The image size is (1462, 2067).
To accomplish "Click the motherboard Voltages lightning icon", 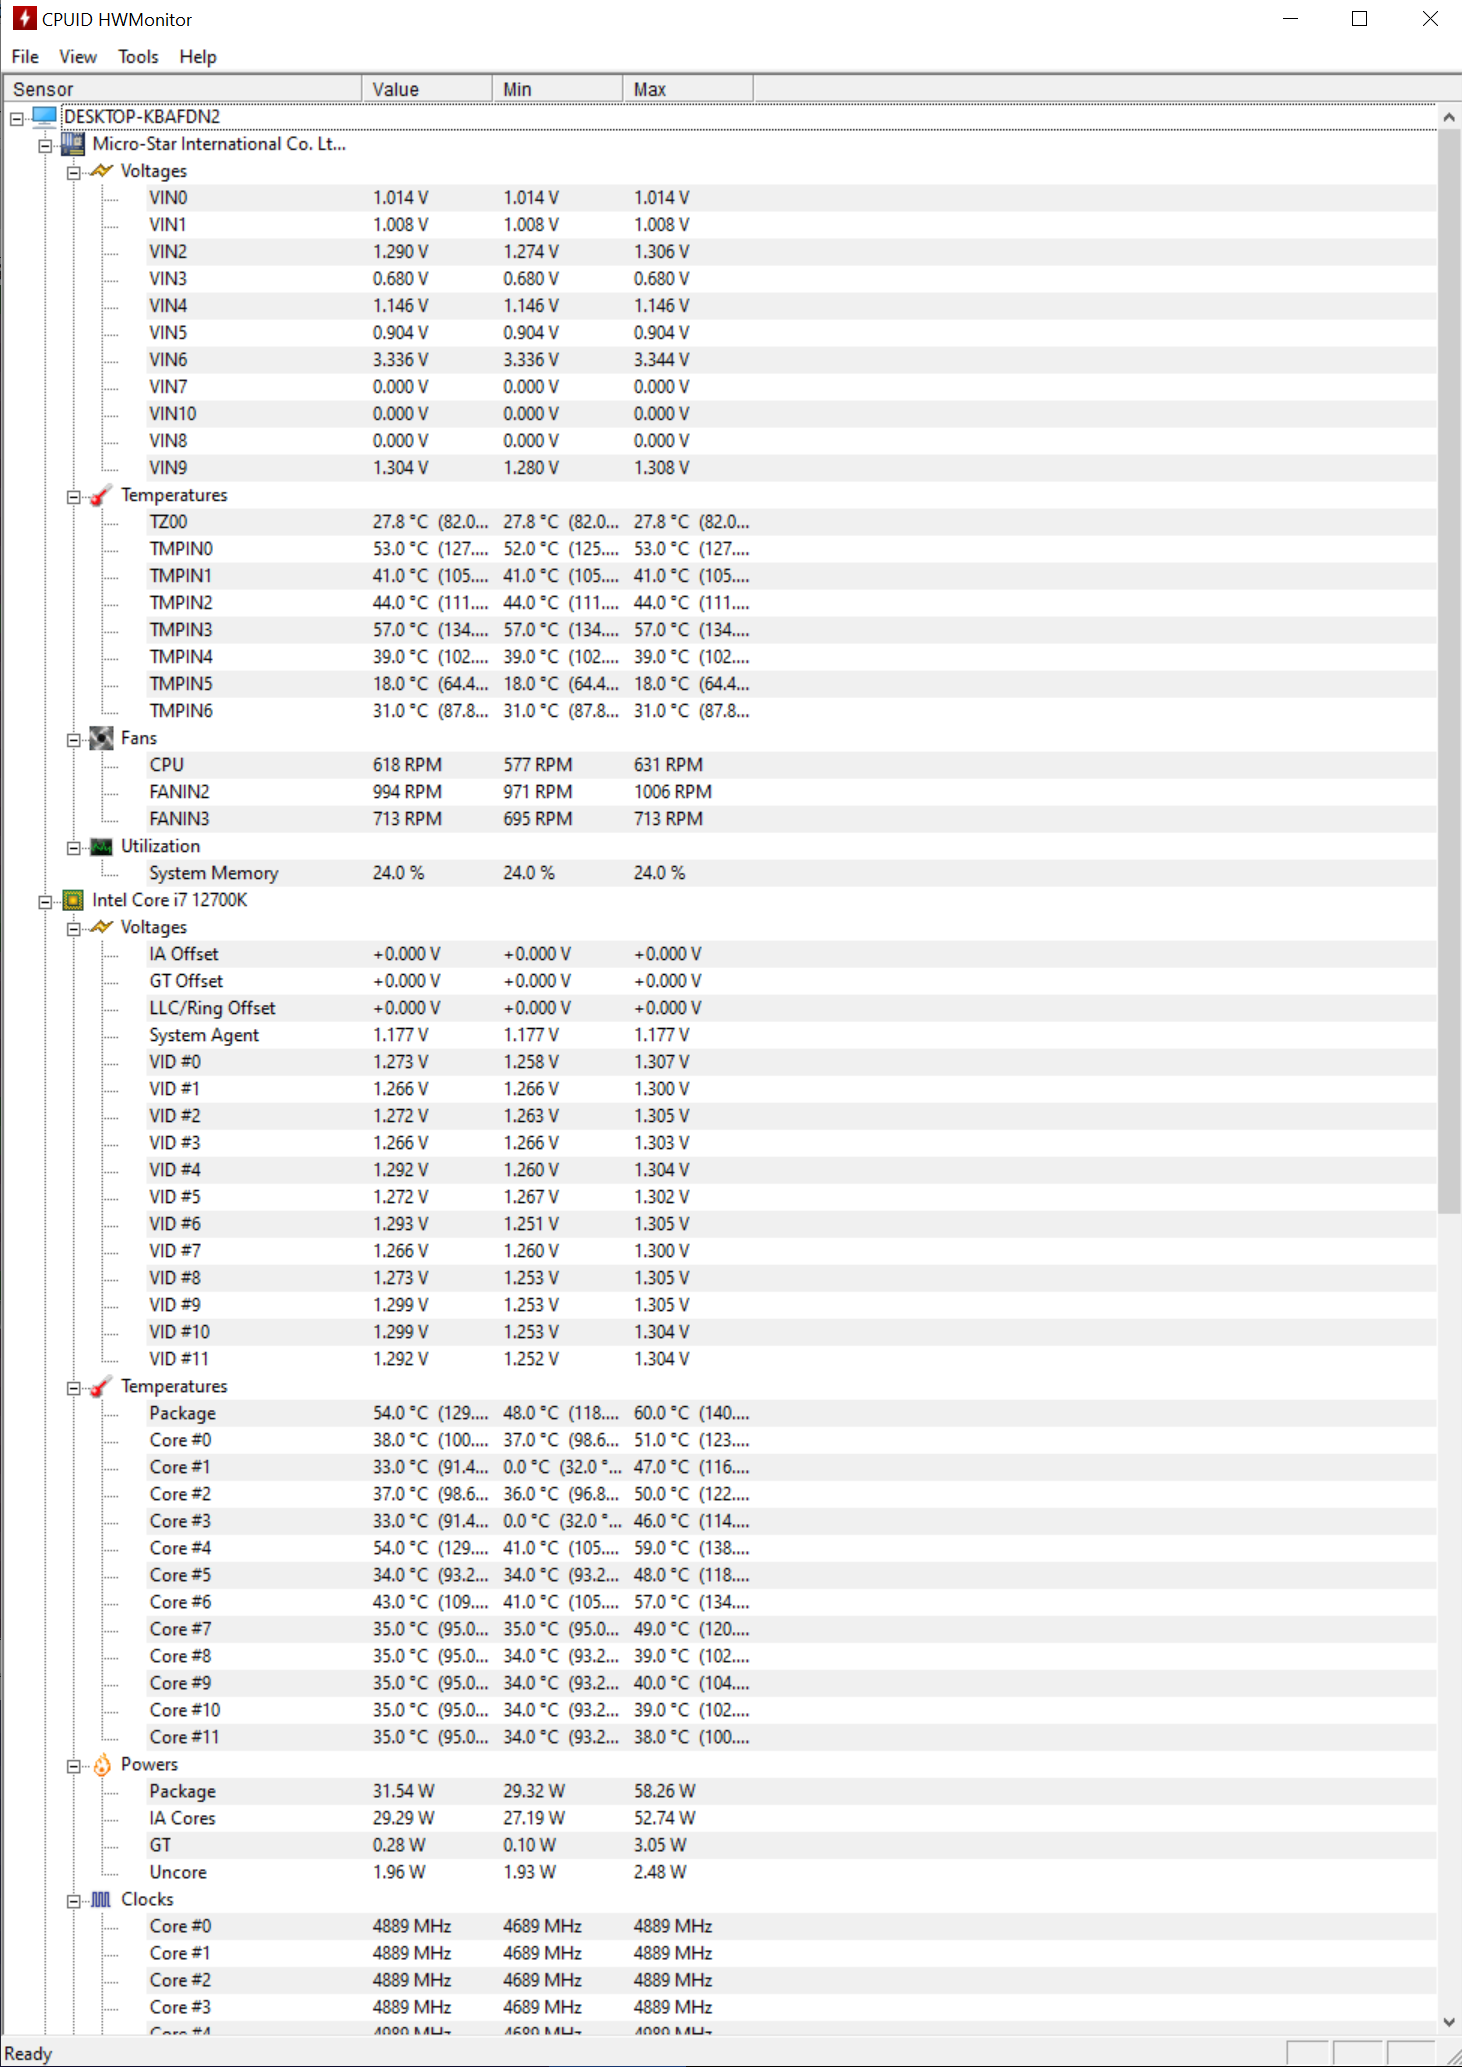I will tap(101, 171).
